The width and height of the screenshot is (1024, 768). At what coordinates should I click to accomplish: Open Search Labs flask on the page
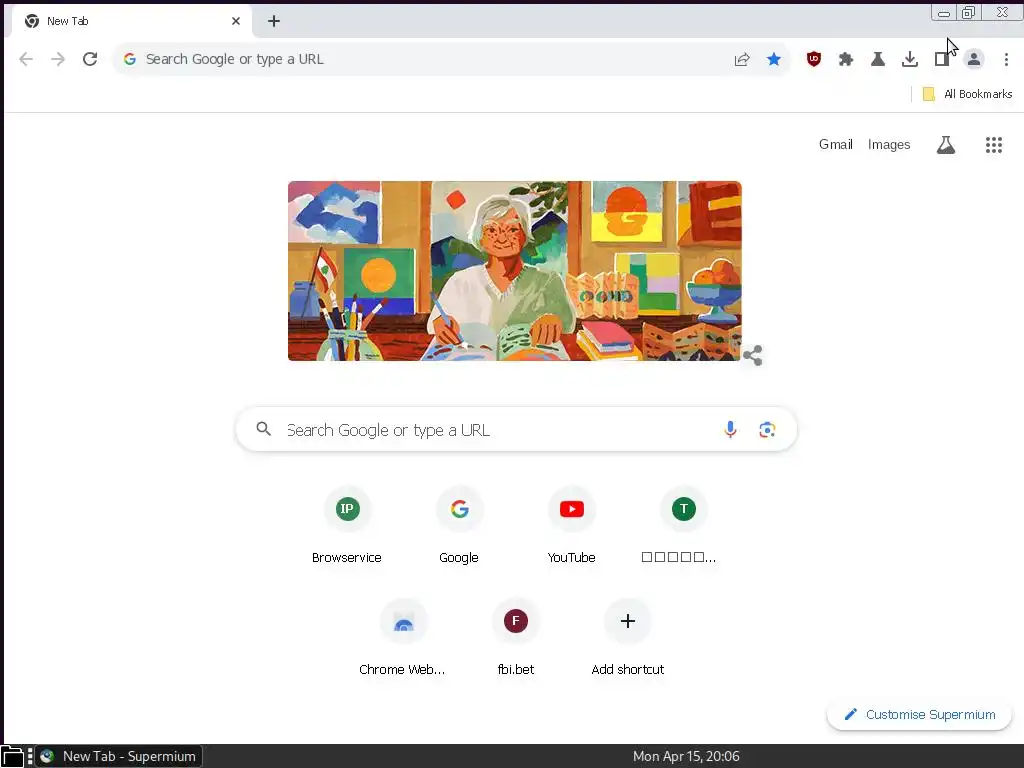point(946,145)
